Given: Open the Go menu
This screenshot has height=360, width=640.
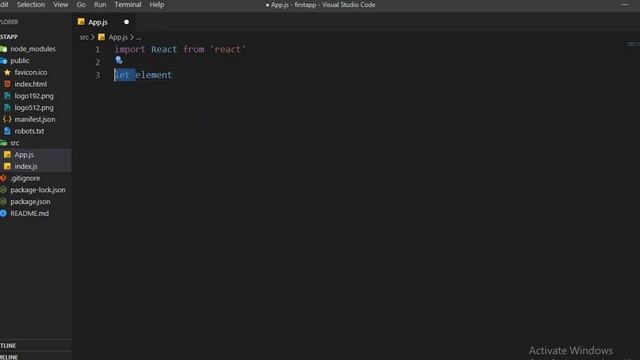Looking at the screenshot, I should (x=81, y=5).
